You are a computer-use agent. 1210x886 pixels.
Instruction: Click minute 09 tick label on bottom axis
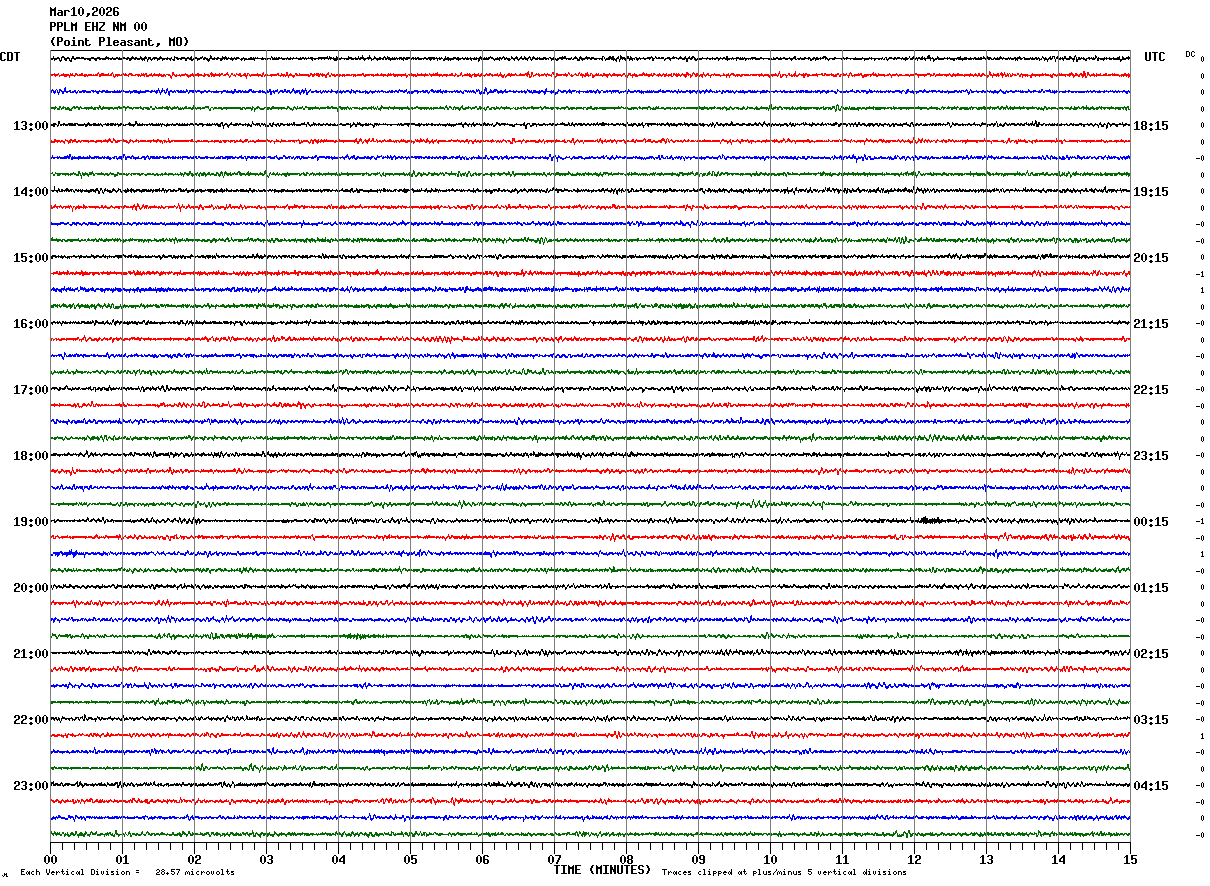tap(698, 859)
